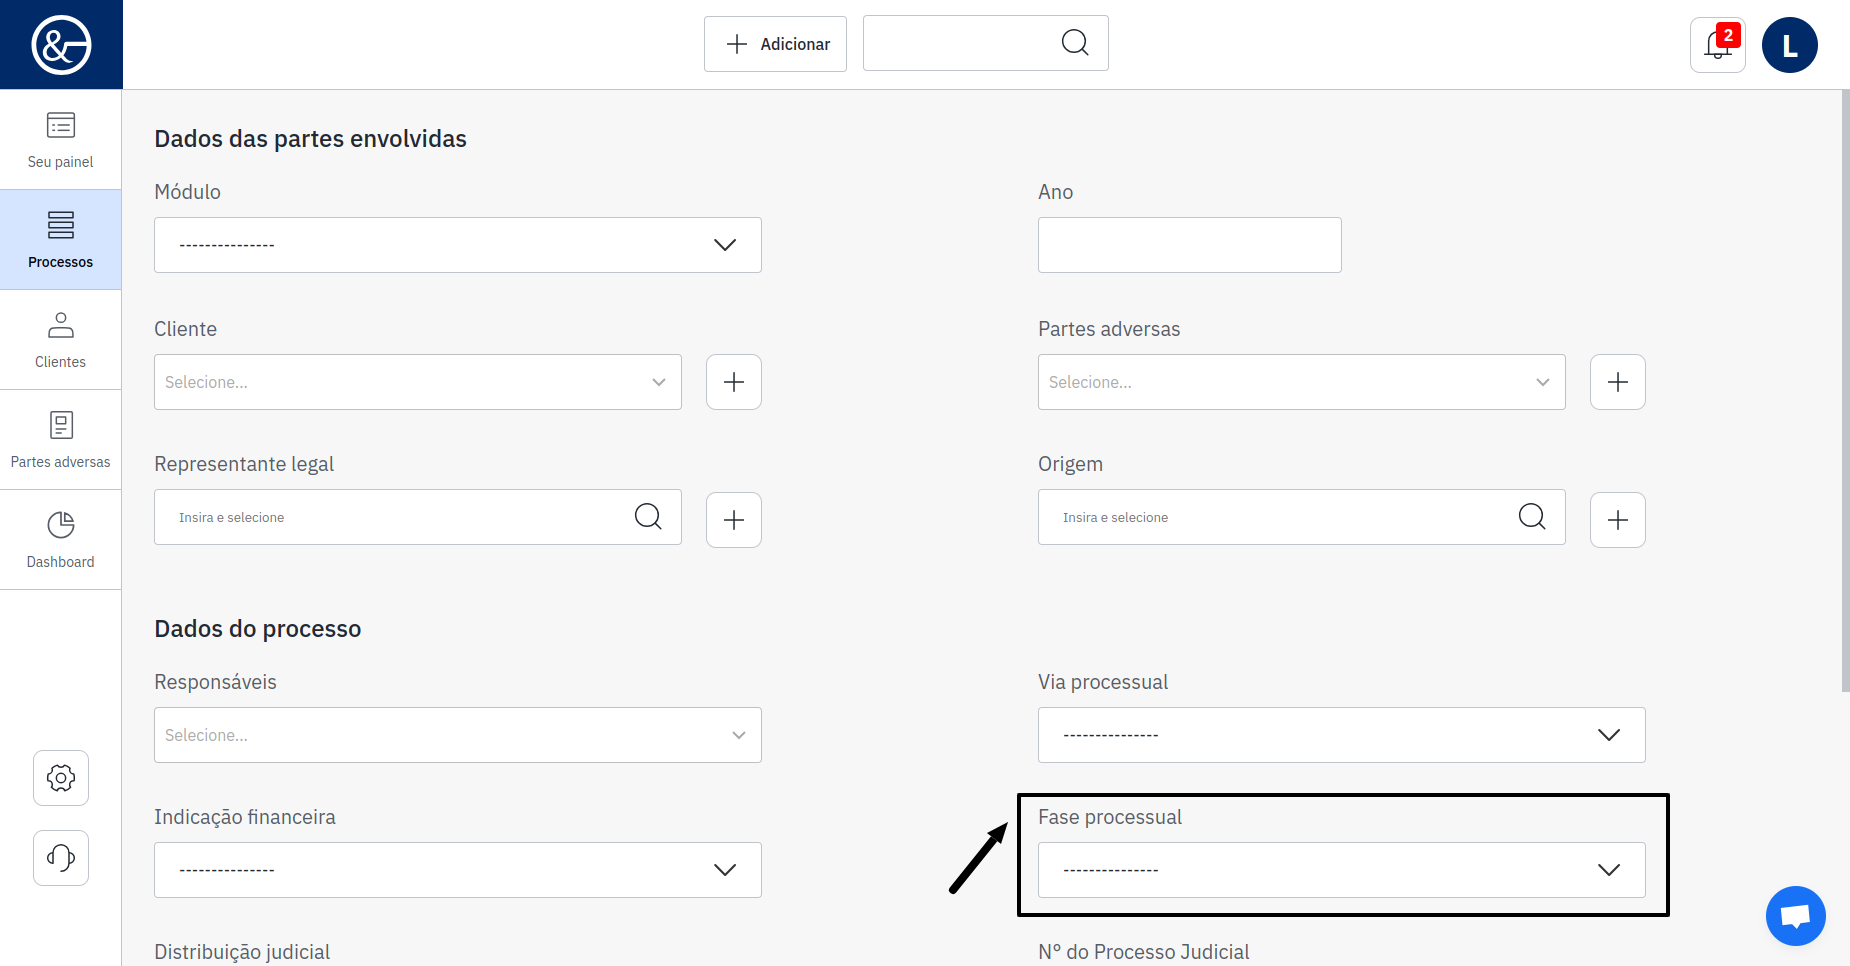Expand the Módulo dropdown
Screen dimensions: 1850x966
457,245
